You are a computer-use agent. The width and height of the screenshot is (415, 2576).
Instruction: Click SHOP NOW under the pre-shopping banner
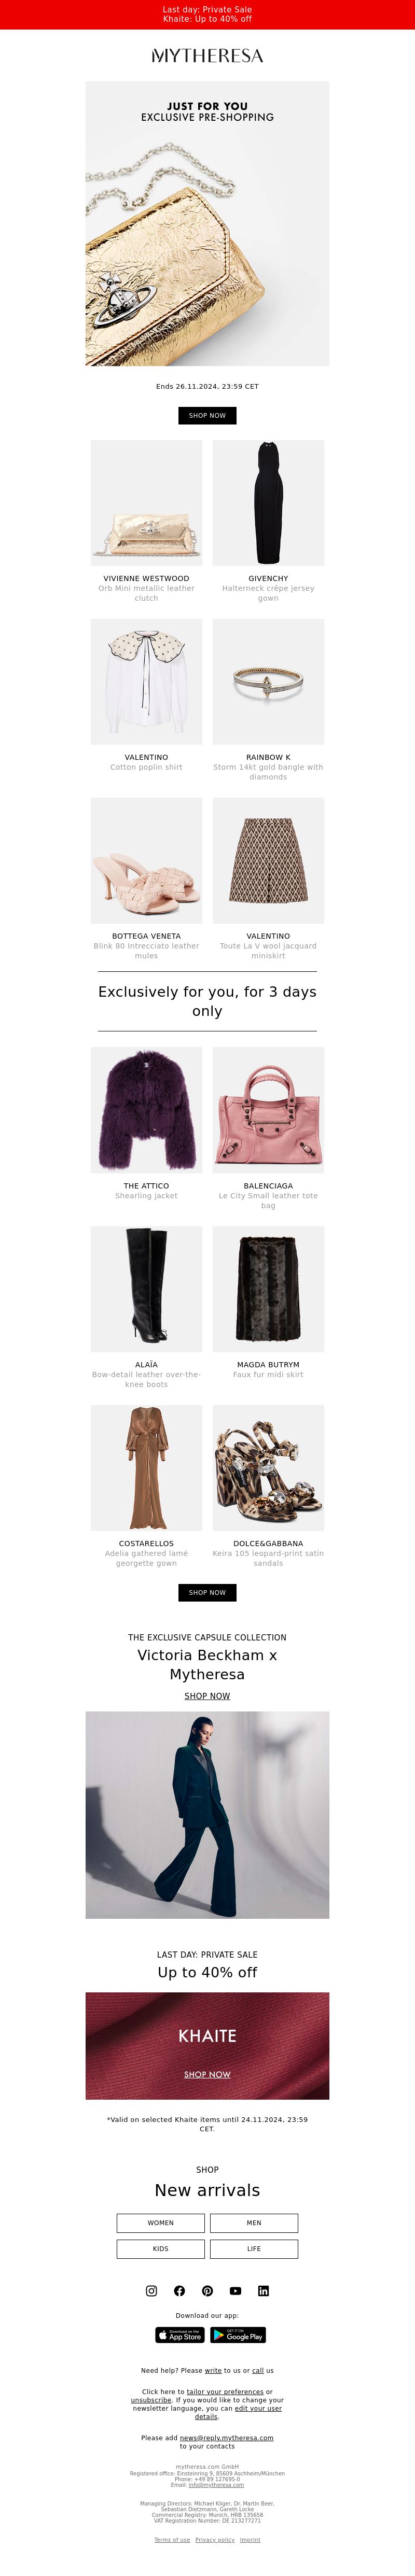207,415
